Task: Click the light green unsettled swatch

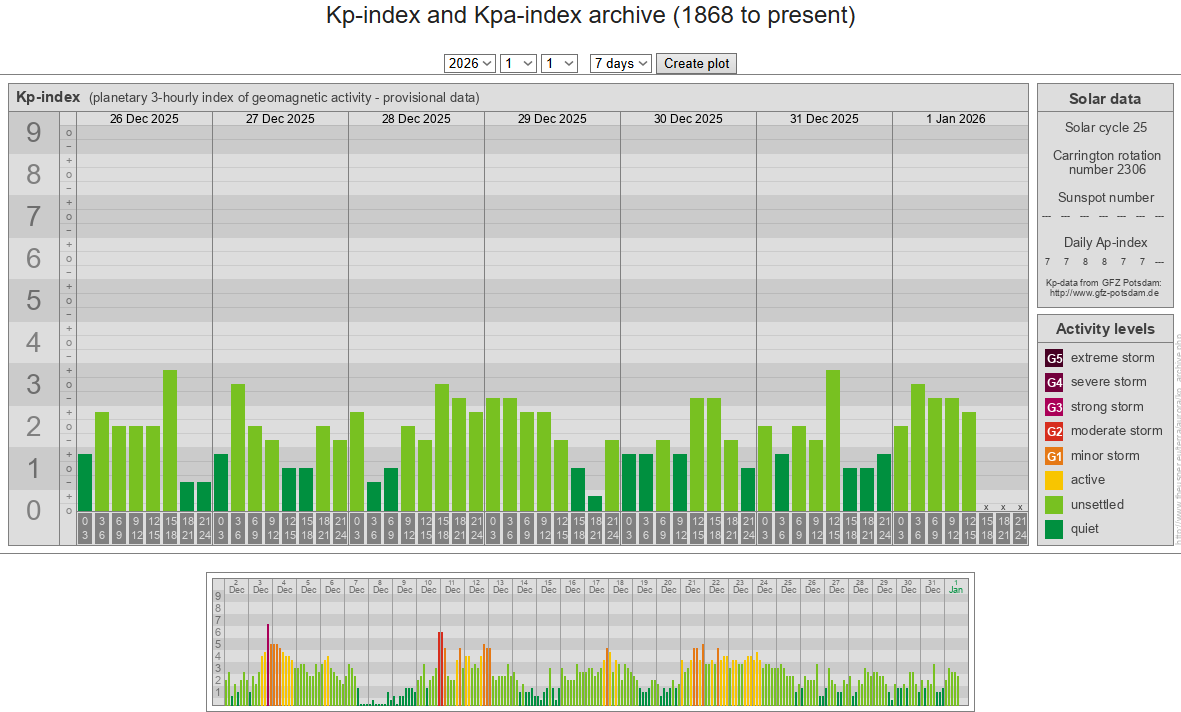Action: click(1054, 505)
